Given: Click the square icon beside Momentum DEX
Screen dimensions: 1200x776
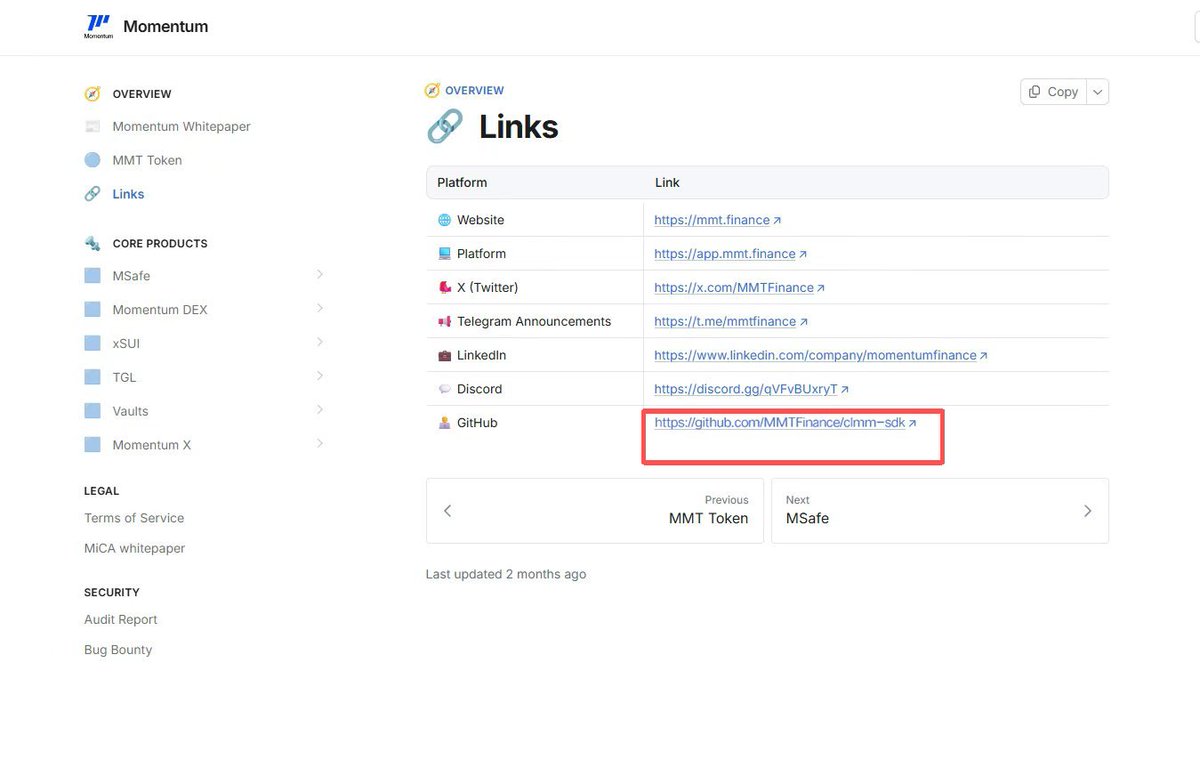Looking at the screenshot, I should coord(92,310).
